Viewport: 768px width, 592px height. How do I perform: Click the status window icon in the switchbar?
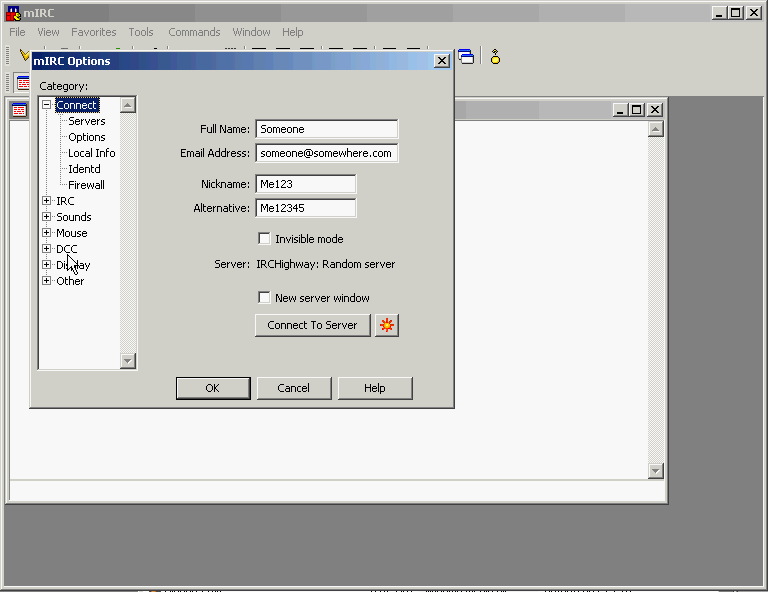pos(22,83)
